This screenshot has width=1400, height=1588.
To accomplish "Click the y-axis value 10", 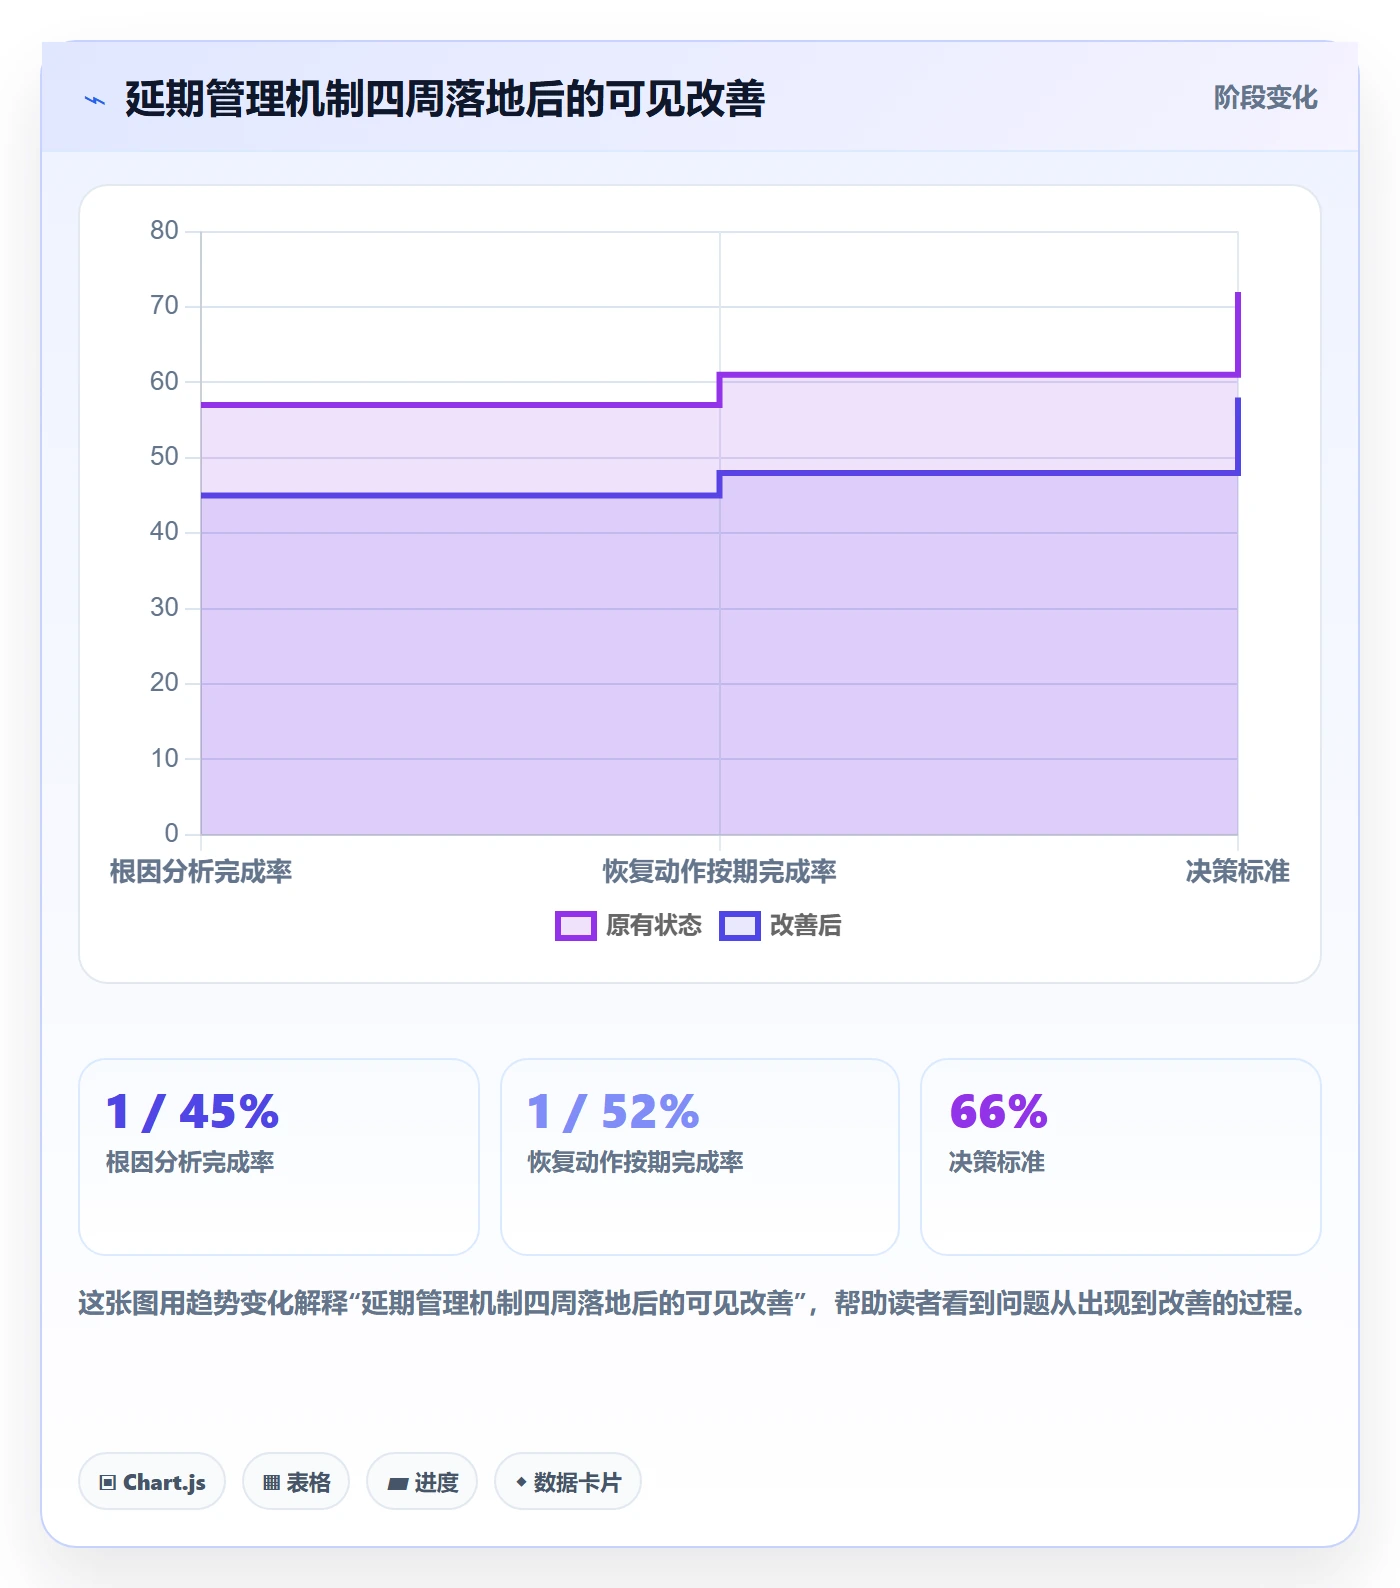I will [x=164, y=759].
